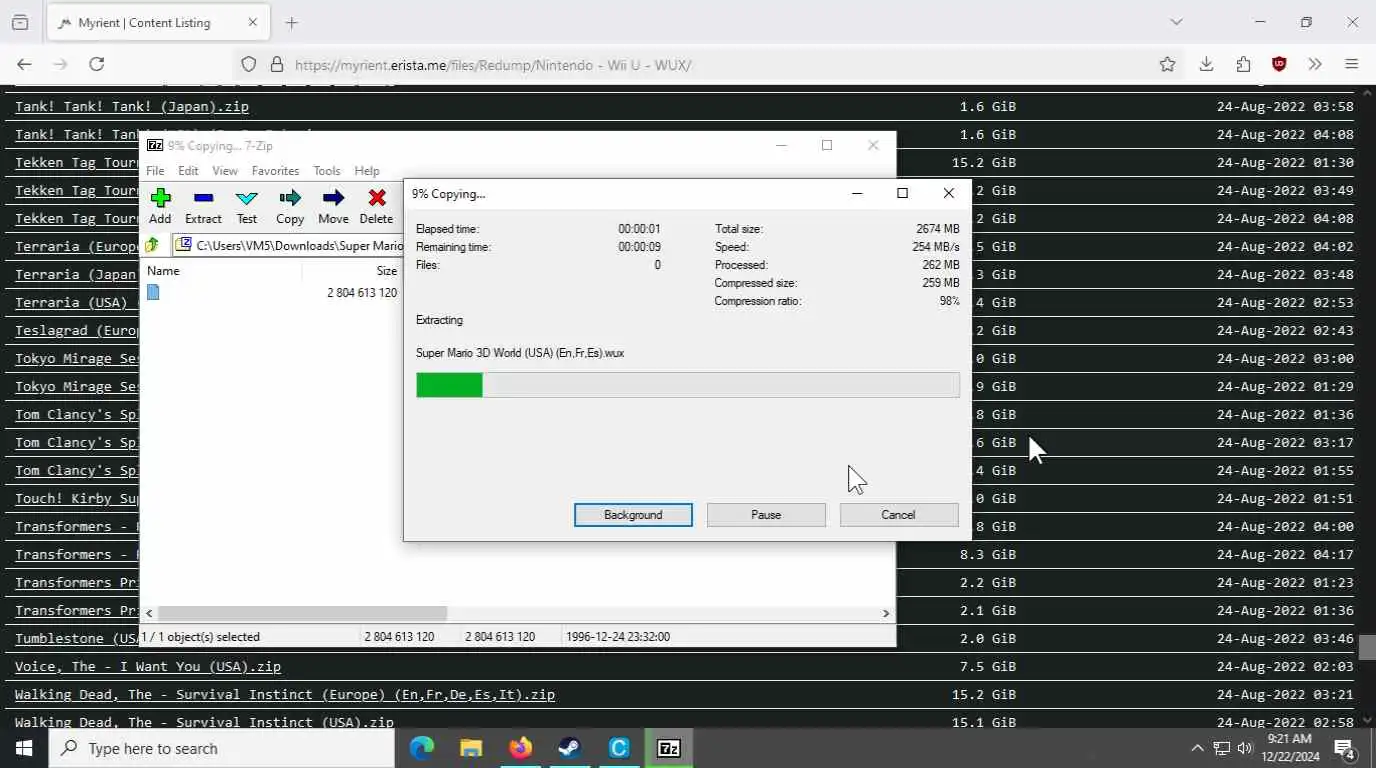Open the 7-Zip Help menu

tap(367, 171)
